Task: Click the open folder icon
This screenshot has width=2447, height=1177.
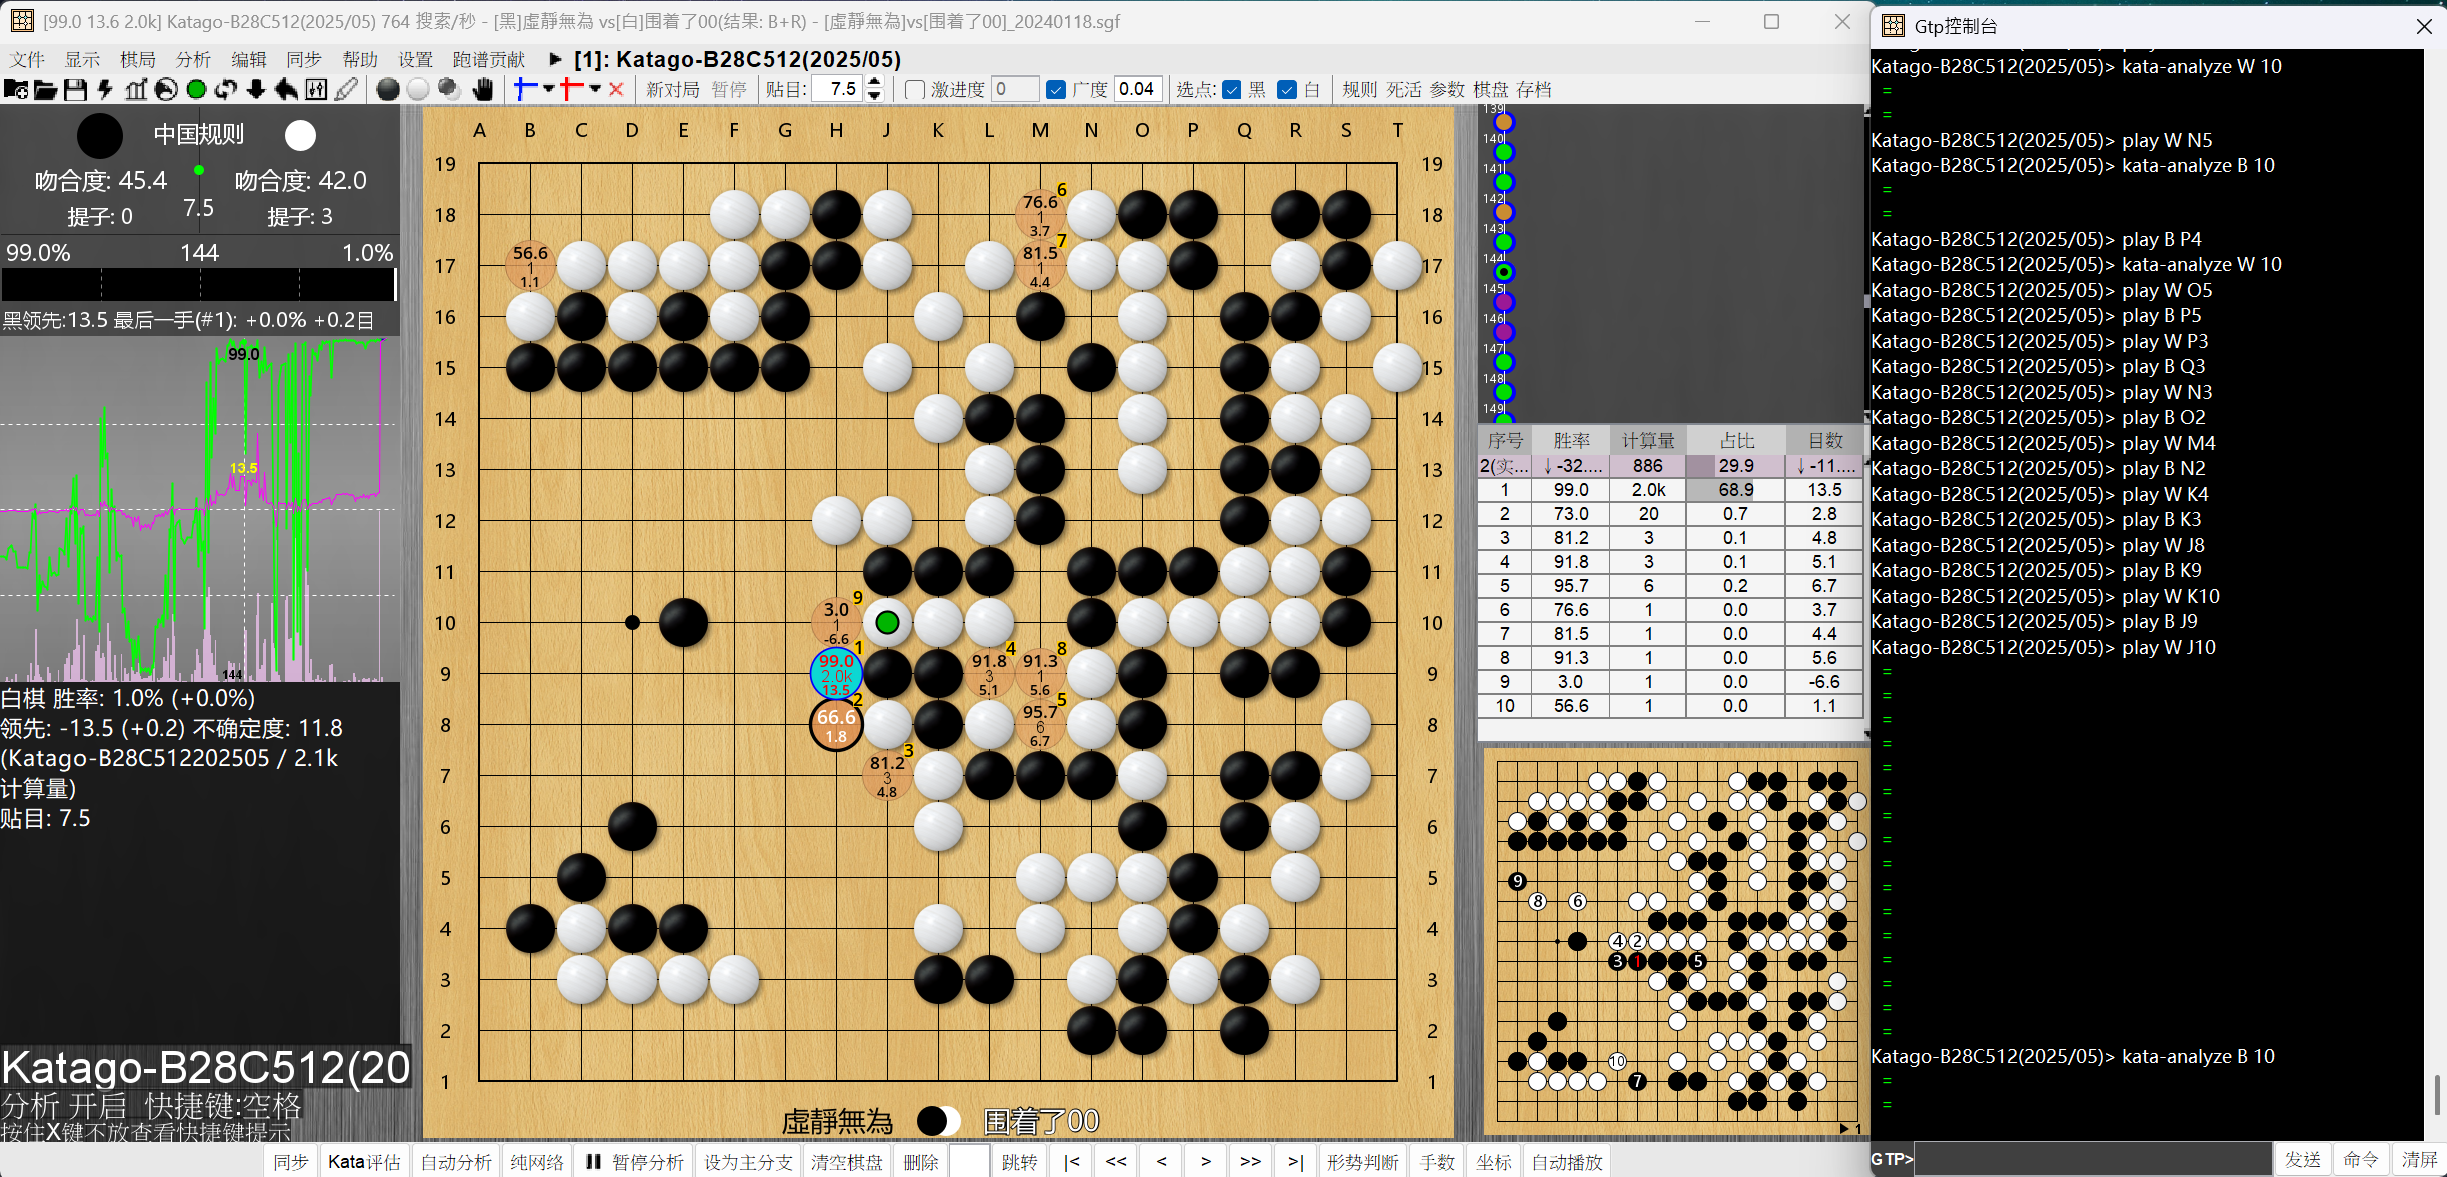Action: click(46, 90)
